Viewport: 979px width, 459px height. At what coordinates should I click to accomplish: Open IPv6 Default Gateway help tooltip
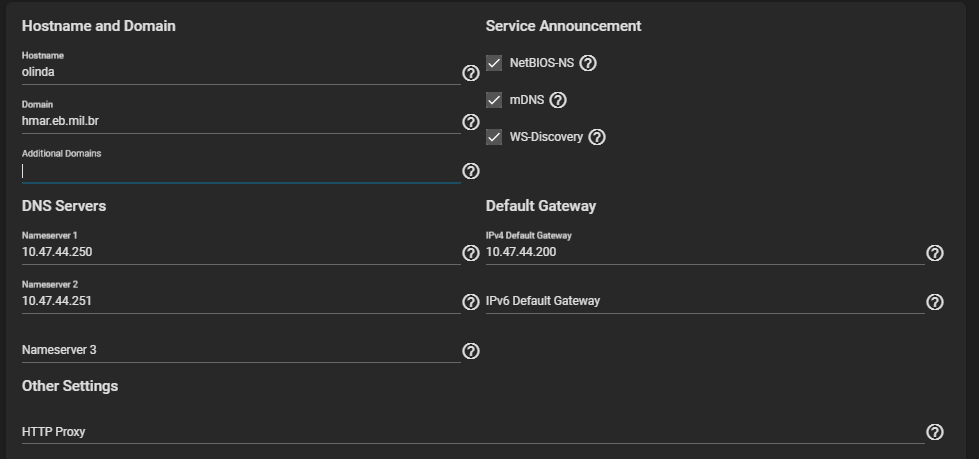[935, 302]
